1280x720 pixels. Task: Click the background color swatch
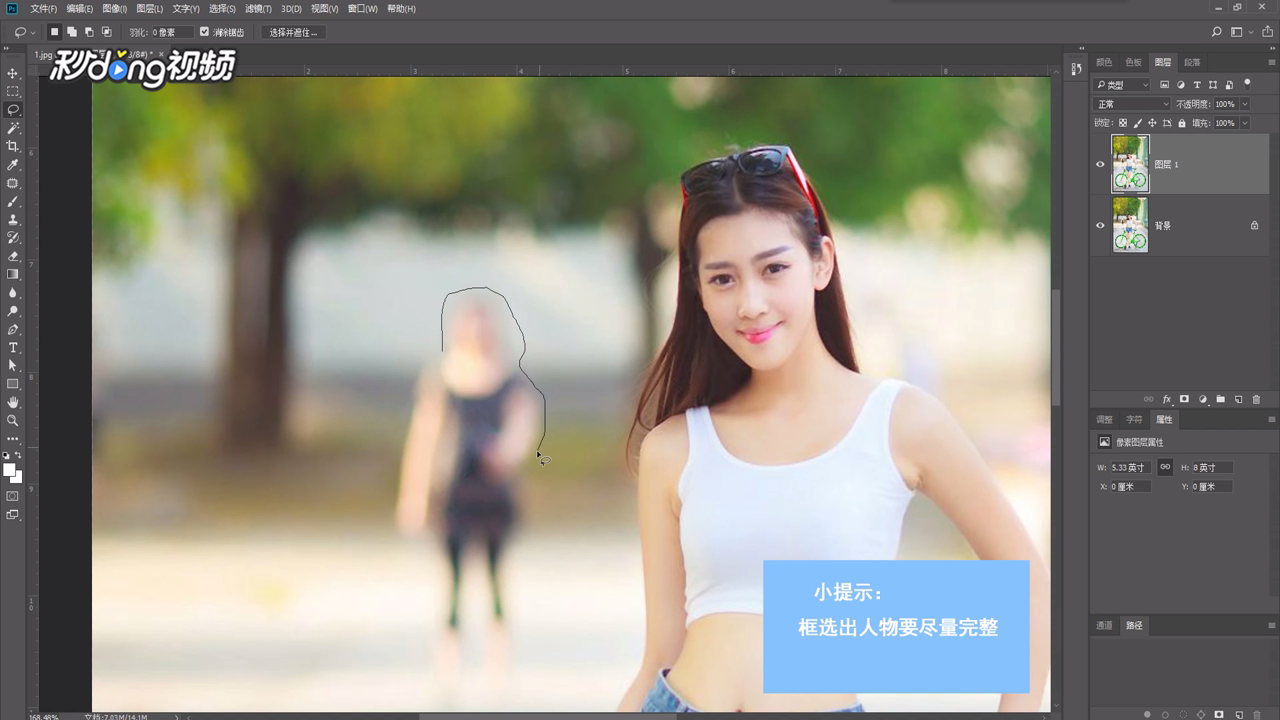coord(16,477)
